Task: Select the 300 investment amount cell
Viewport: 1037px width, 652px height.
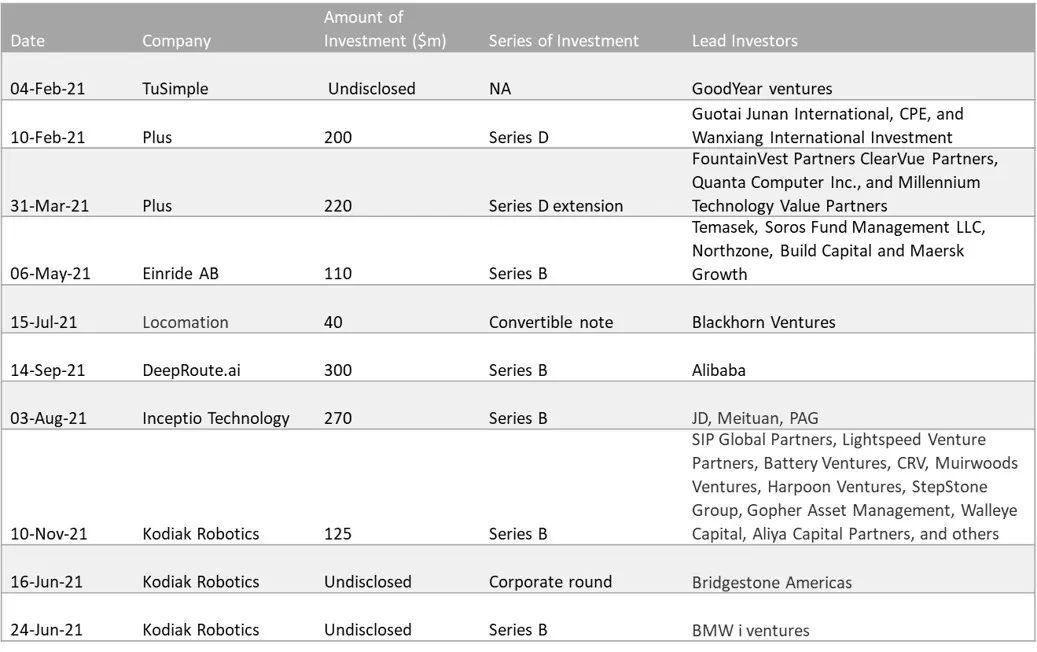Action: 338,370
